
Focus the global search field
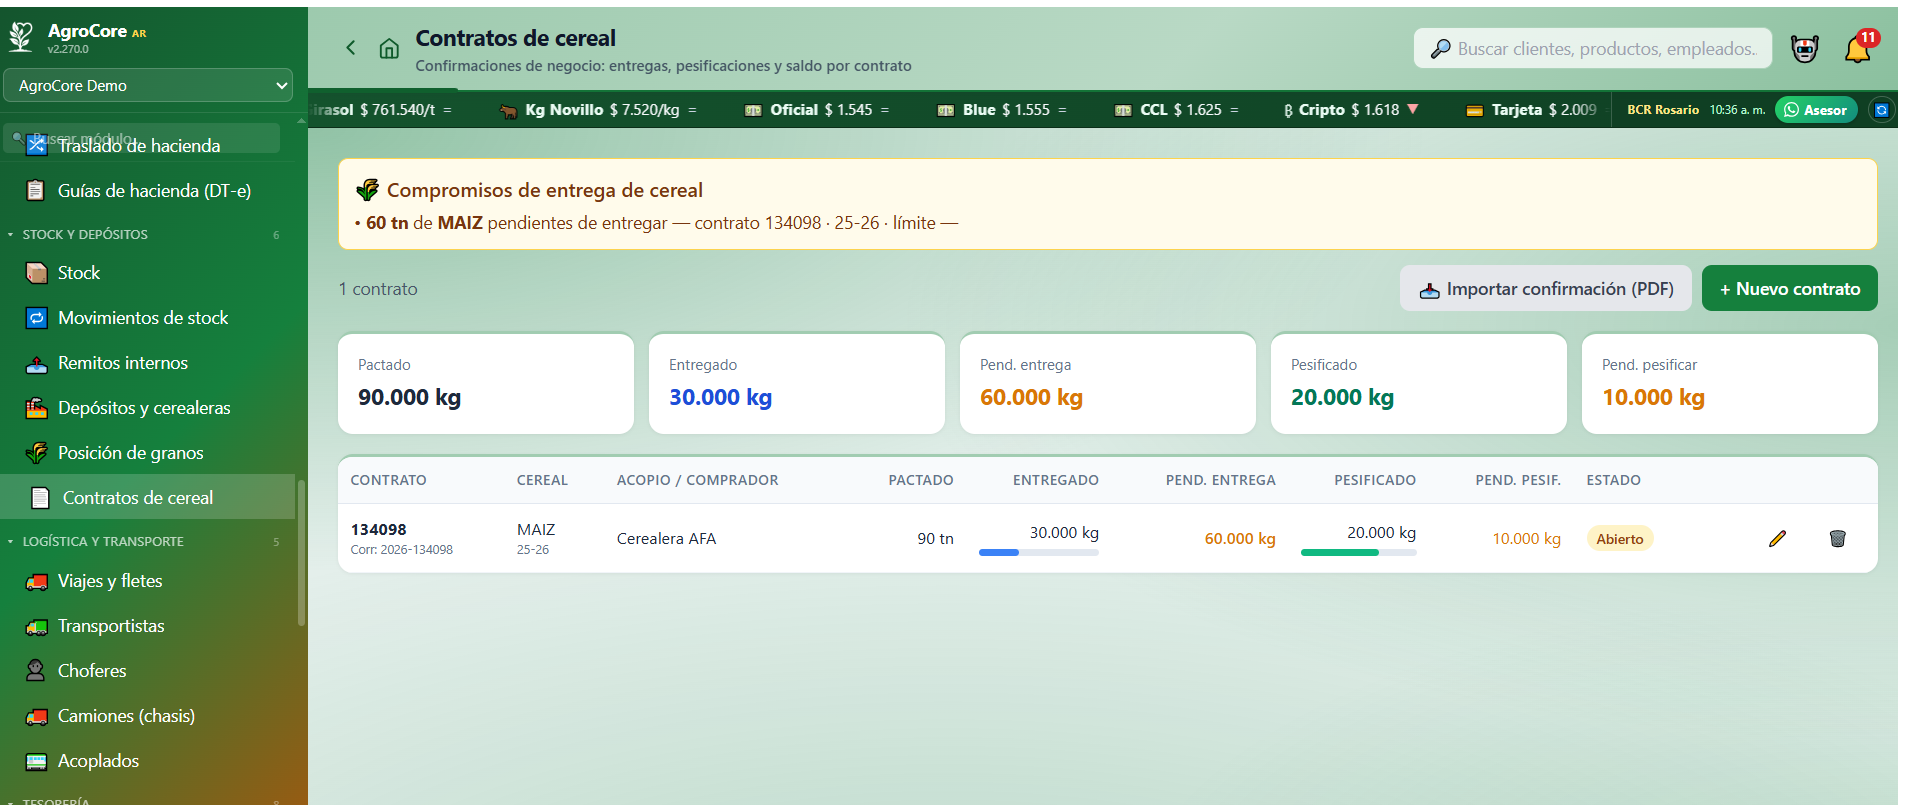coord(1593,49)
